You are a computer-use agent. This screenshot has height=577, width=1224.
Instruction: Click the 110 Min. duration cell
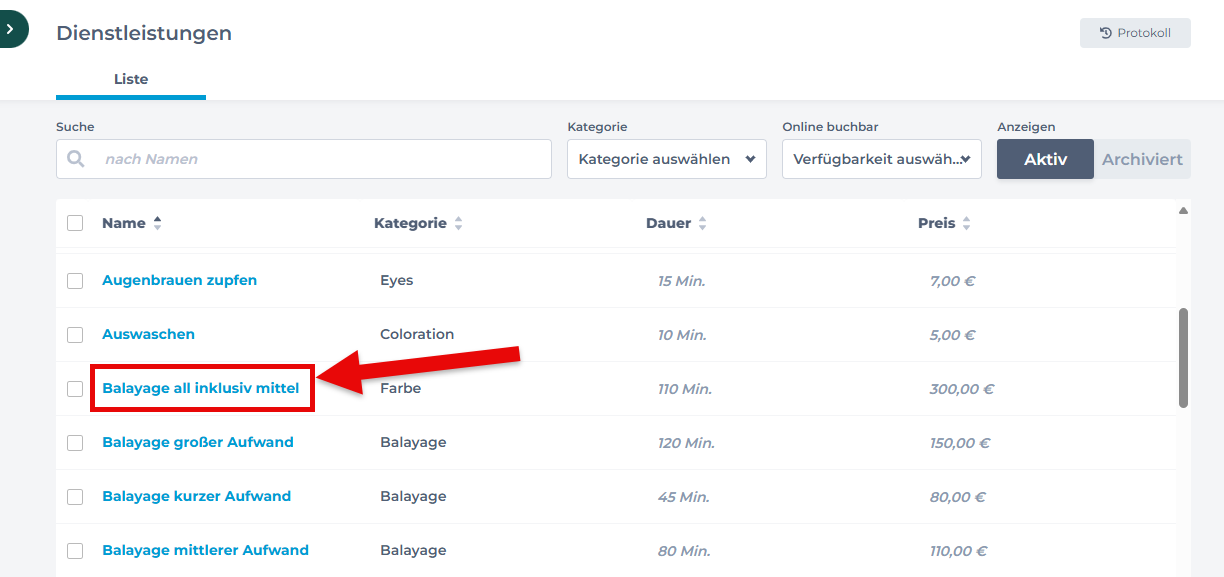coord(685,389)
